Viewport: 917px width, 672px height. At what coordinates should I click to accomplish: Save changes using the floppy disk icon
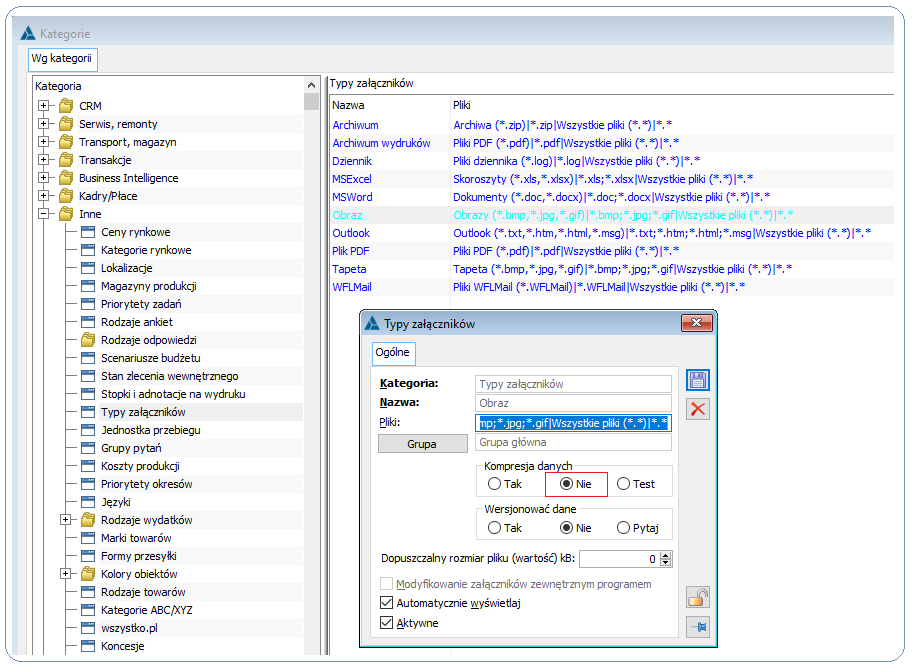(697, 381)
